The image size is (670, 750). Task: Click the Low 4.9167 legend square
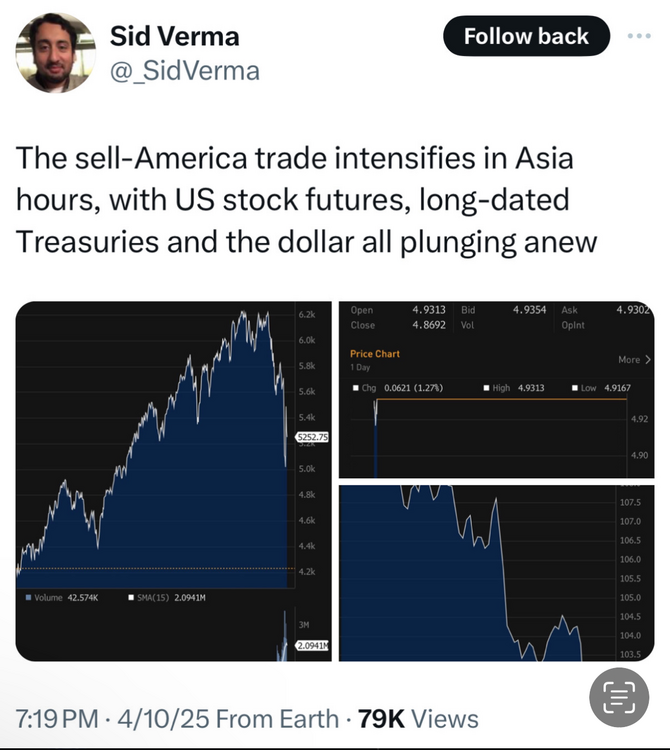[x=575, y=387]
